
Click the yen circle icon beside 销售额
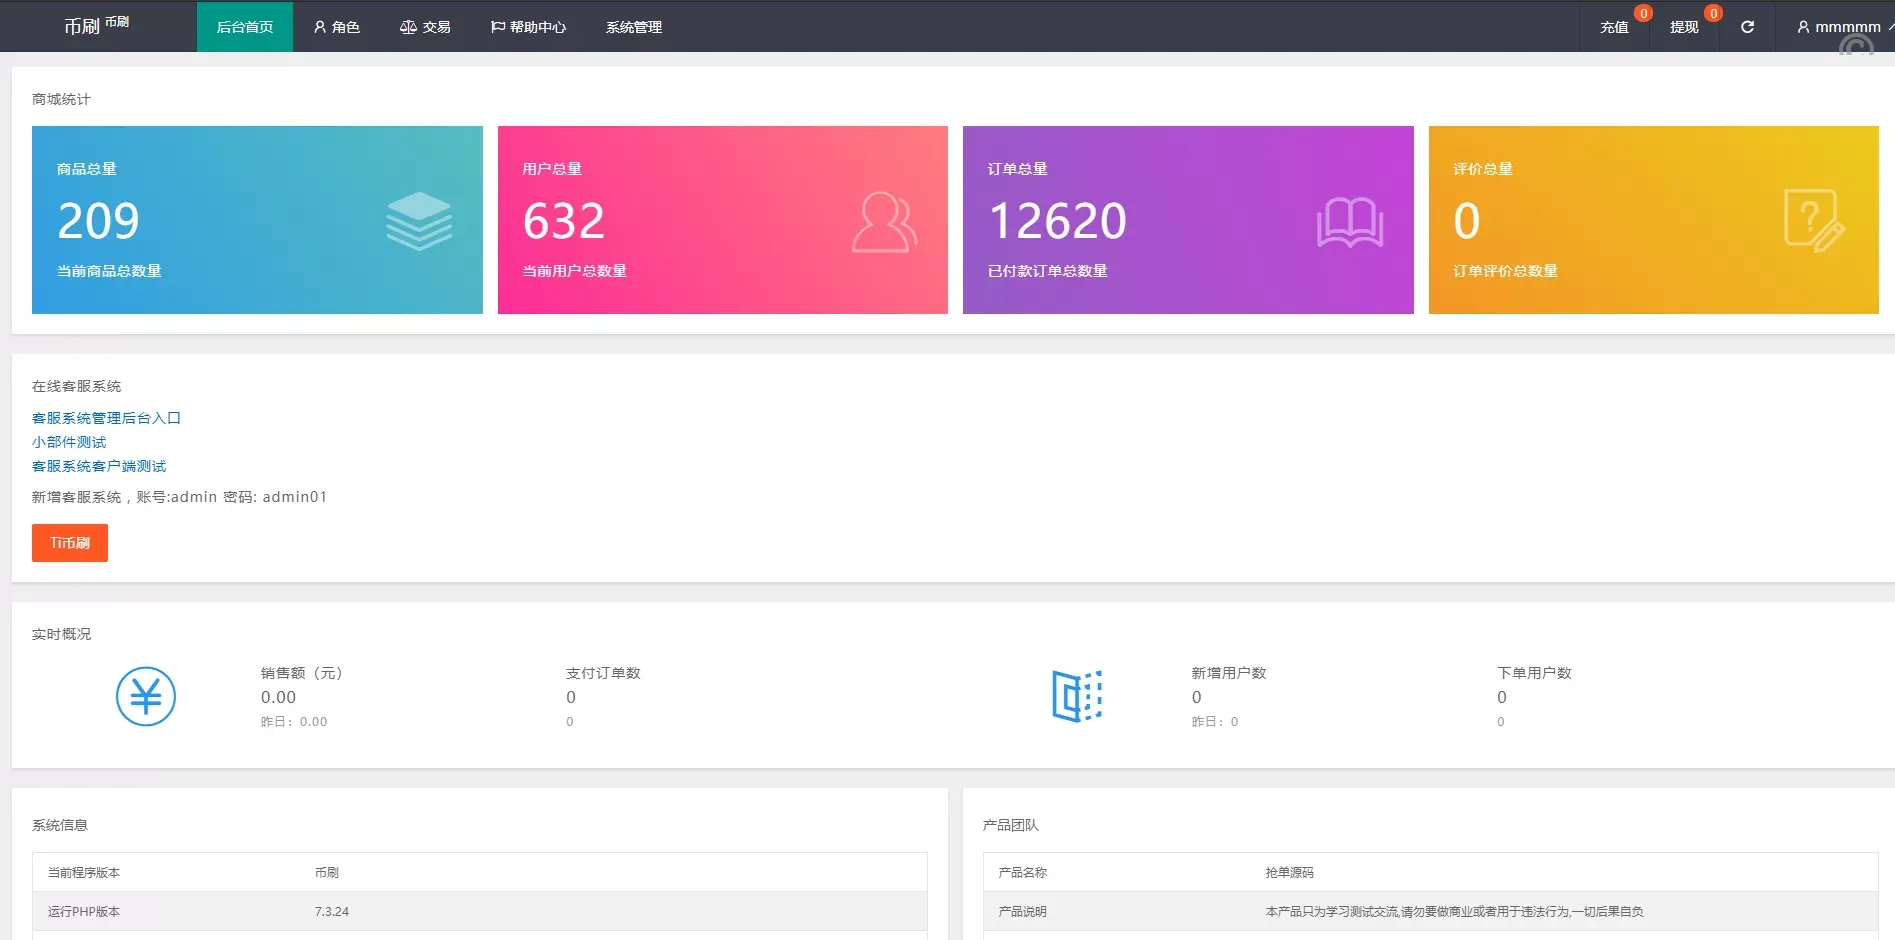point(146,696)
